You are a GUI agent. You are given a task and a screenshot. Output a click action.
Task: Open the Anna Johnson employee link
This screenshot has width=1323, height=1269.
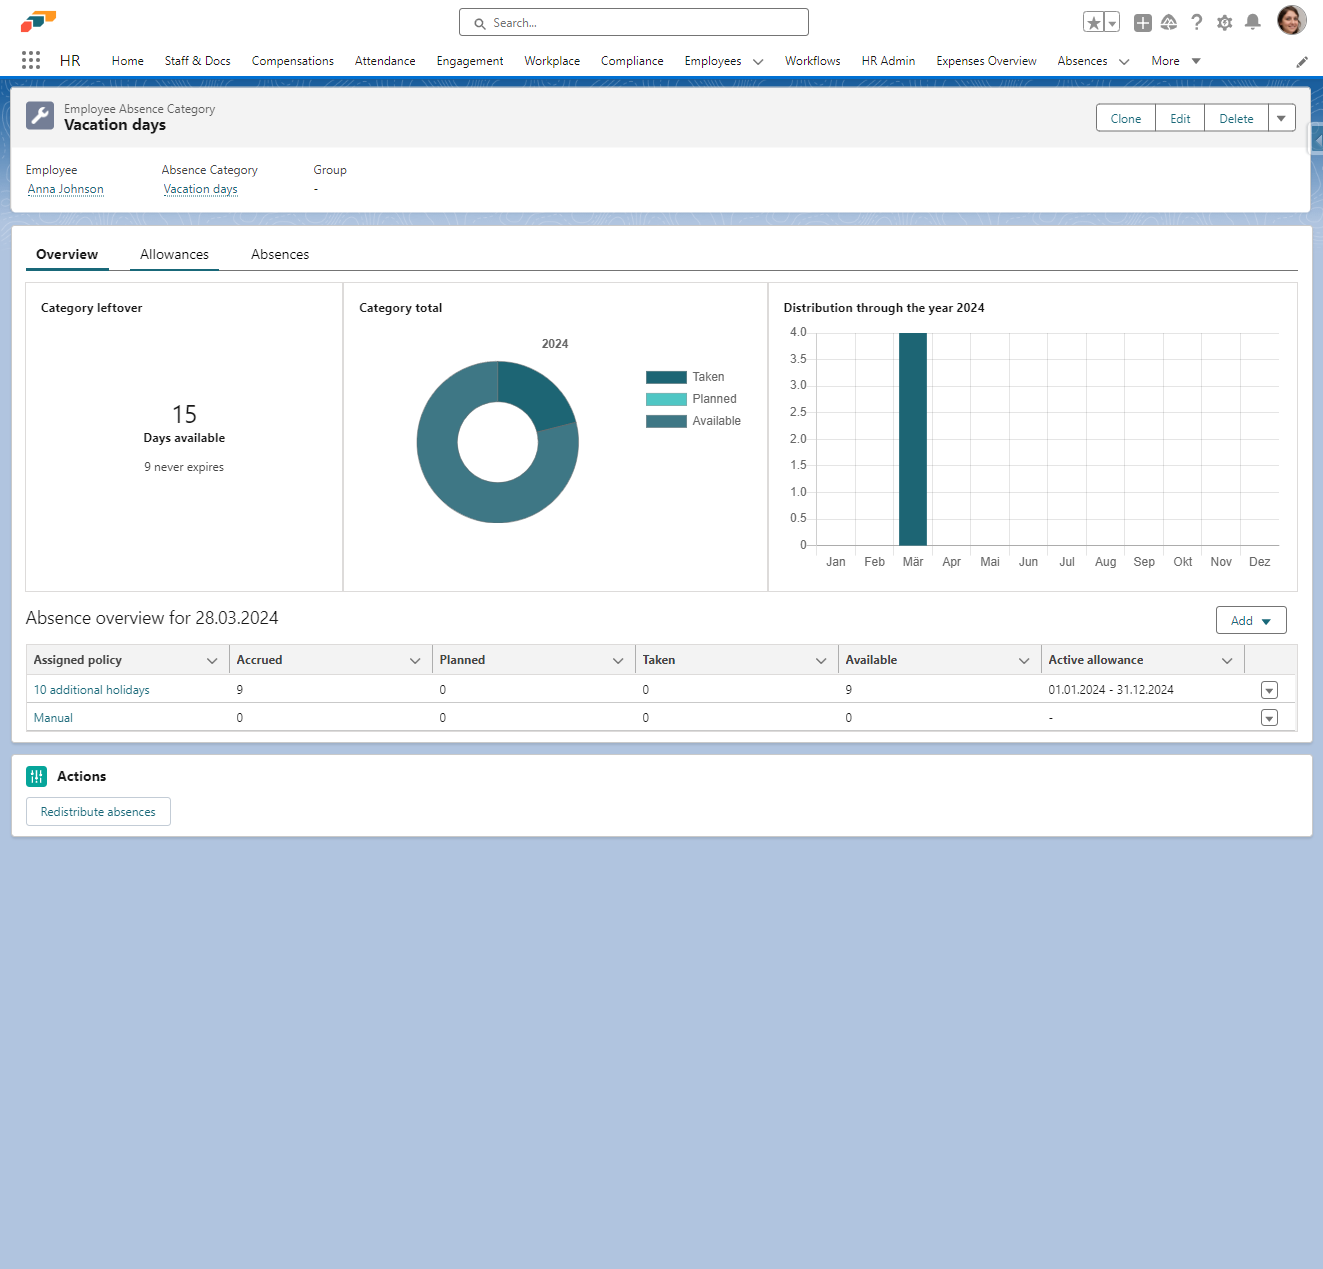[x=66, y=189]
